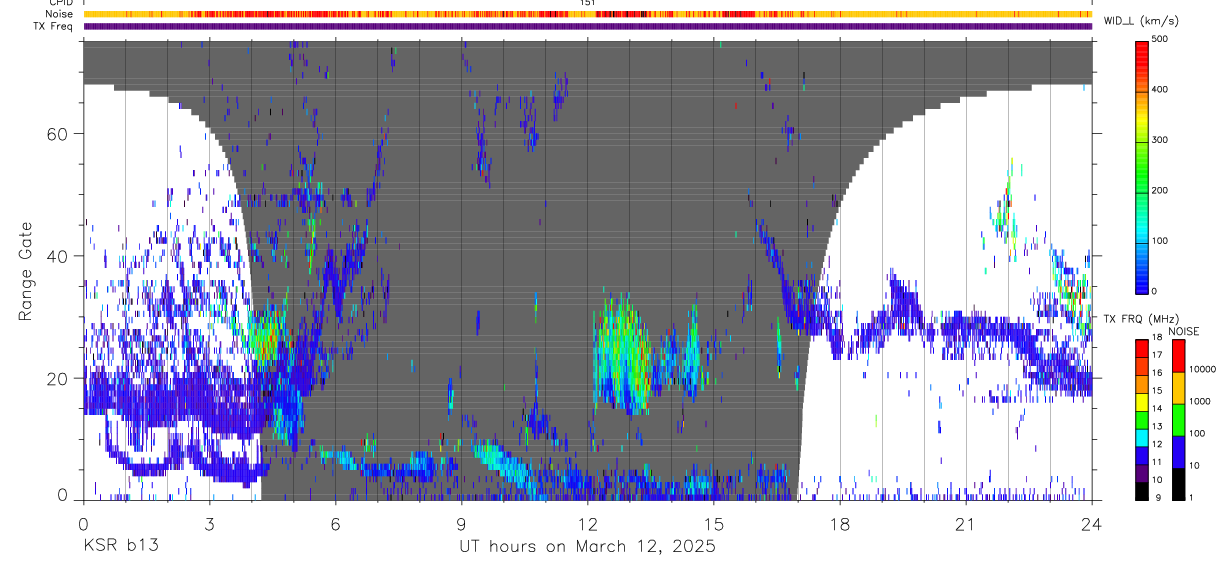Click the '400' tick on the width colorbar
Screen dimensions: 1228x567
[x=1162, y=89]
